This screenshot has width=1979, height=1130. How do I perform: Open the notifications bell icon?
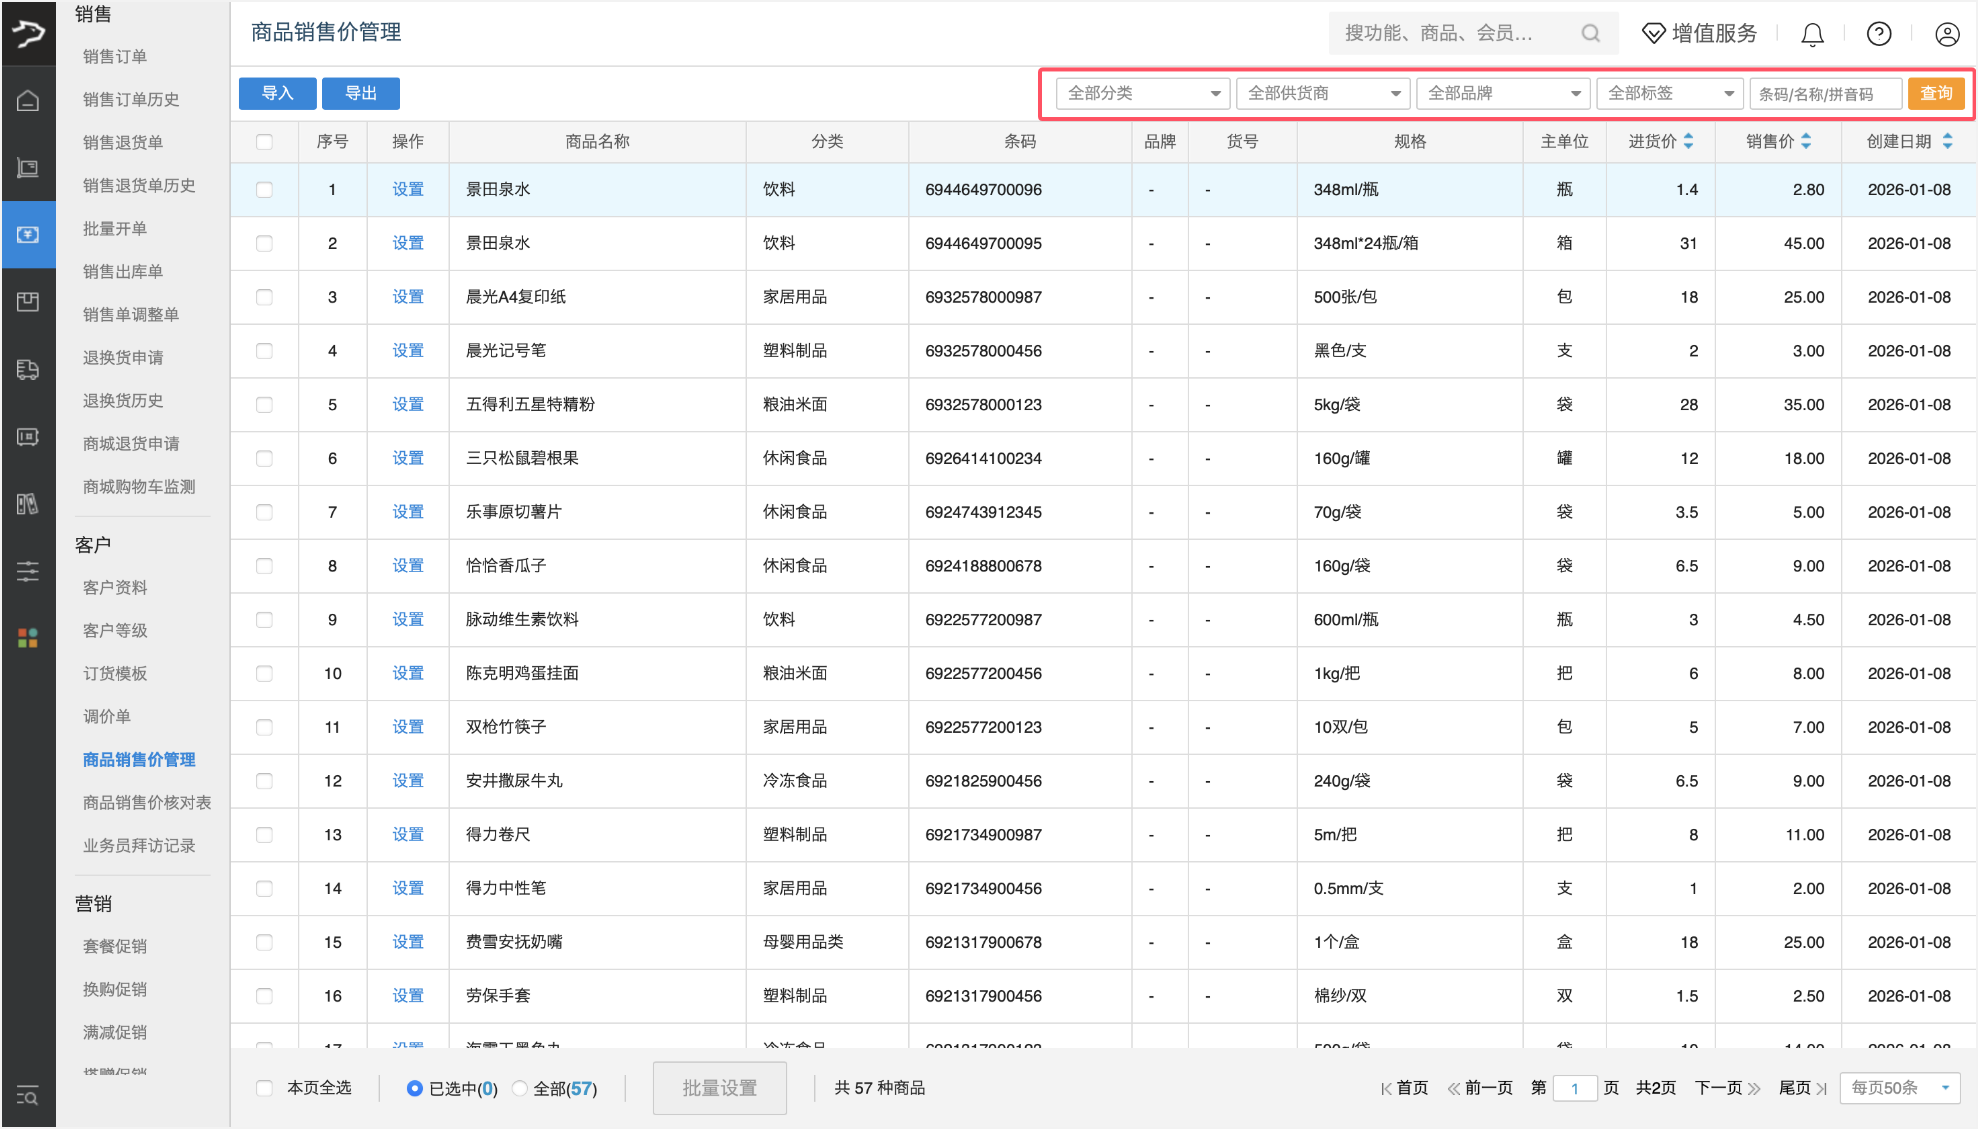coord(1812,33)
